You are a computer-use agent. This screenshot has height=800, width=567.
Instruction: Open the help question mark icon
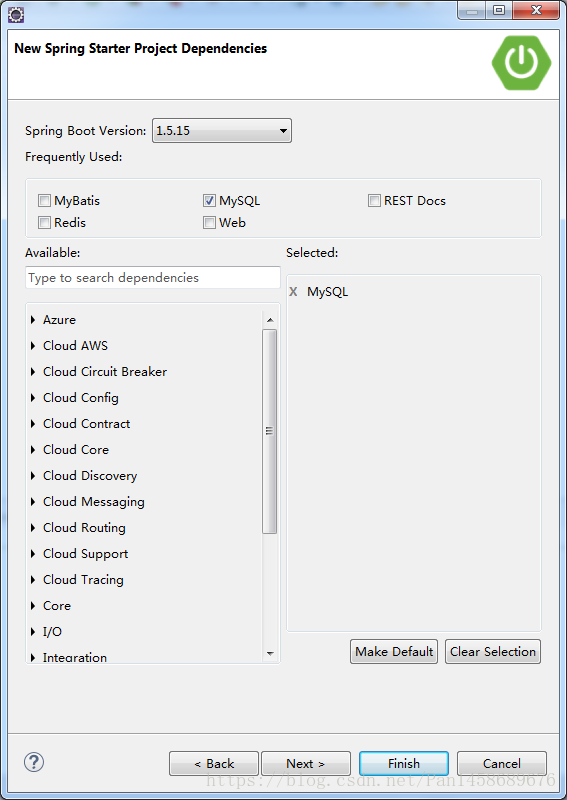34,762
